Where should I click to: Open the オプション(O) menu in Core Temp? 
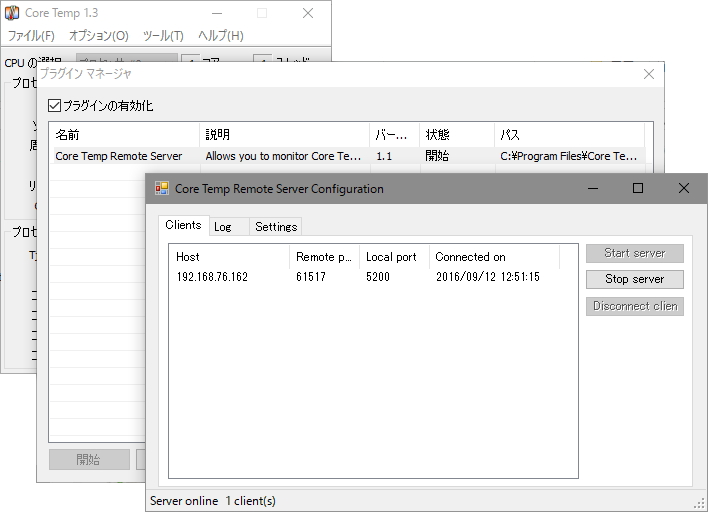point(98,36)
